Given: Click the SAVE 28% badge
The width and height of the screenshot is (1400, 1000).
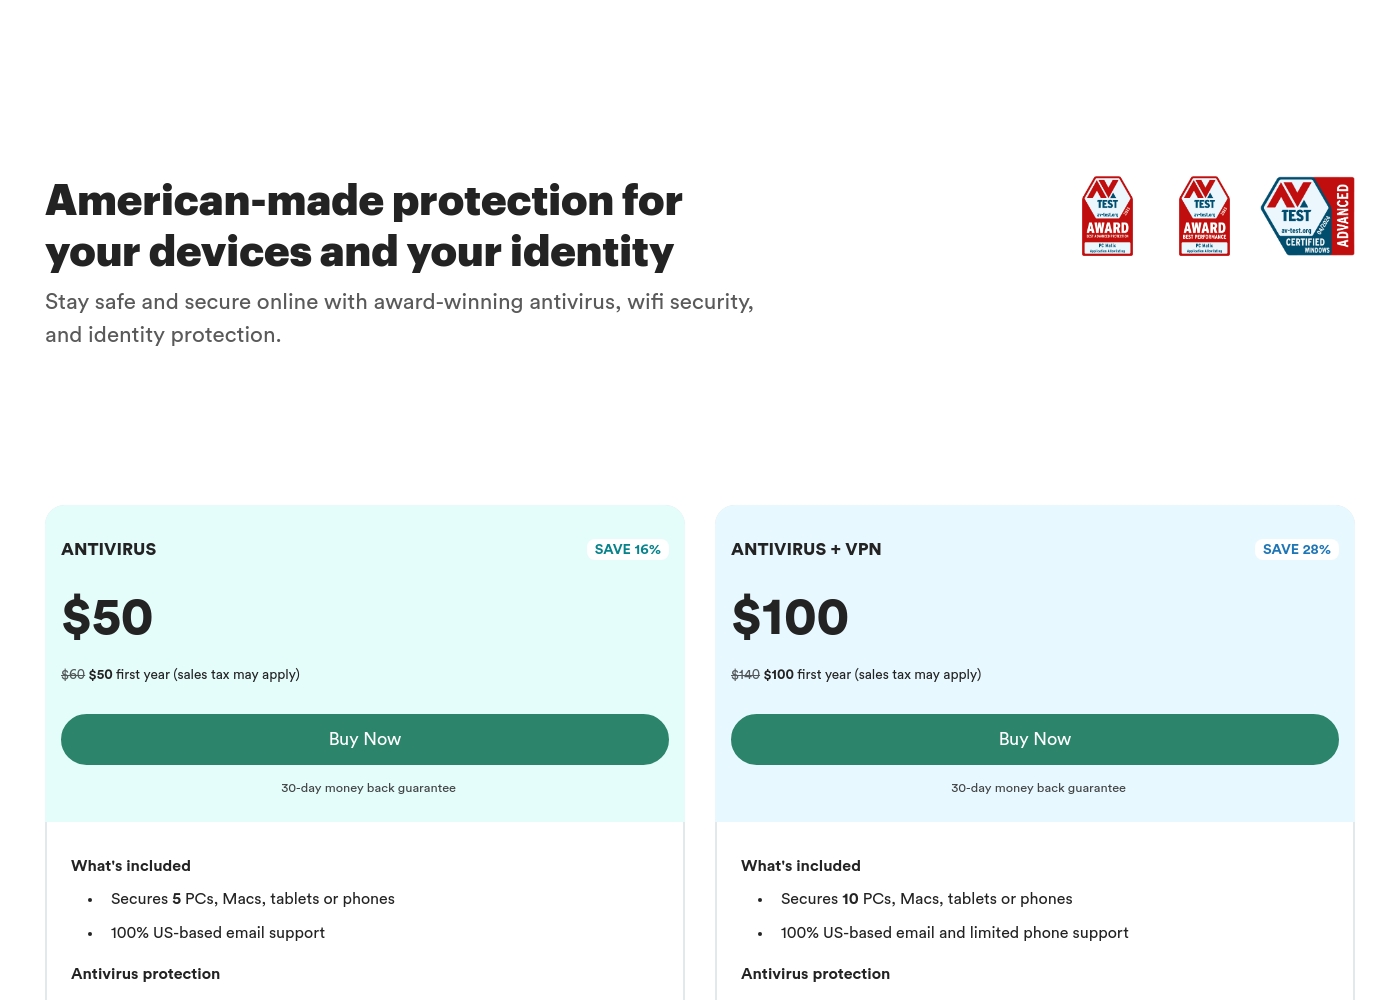Looking at the screenshot, I should click(1296, 549).
